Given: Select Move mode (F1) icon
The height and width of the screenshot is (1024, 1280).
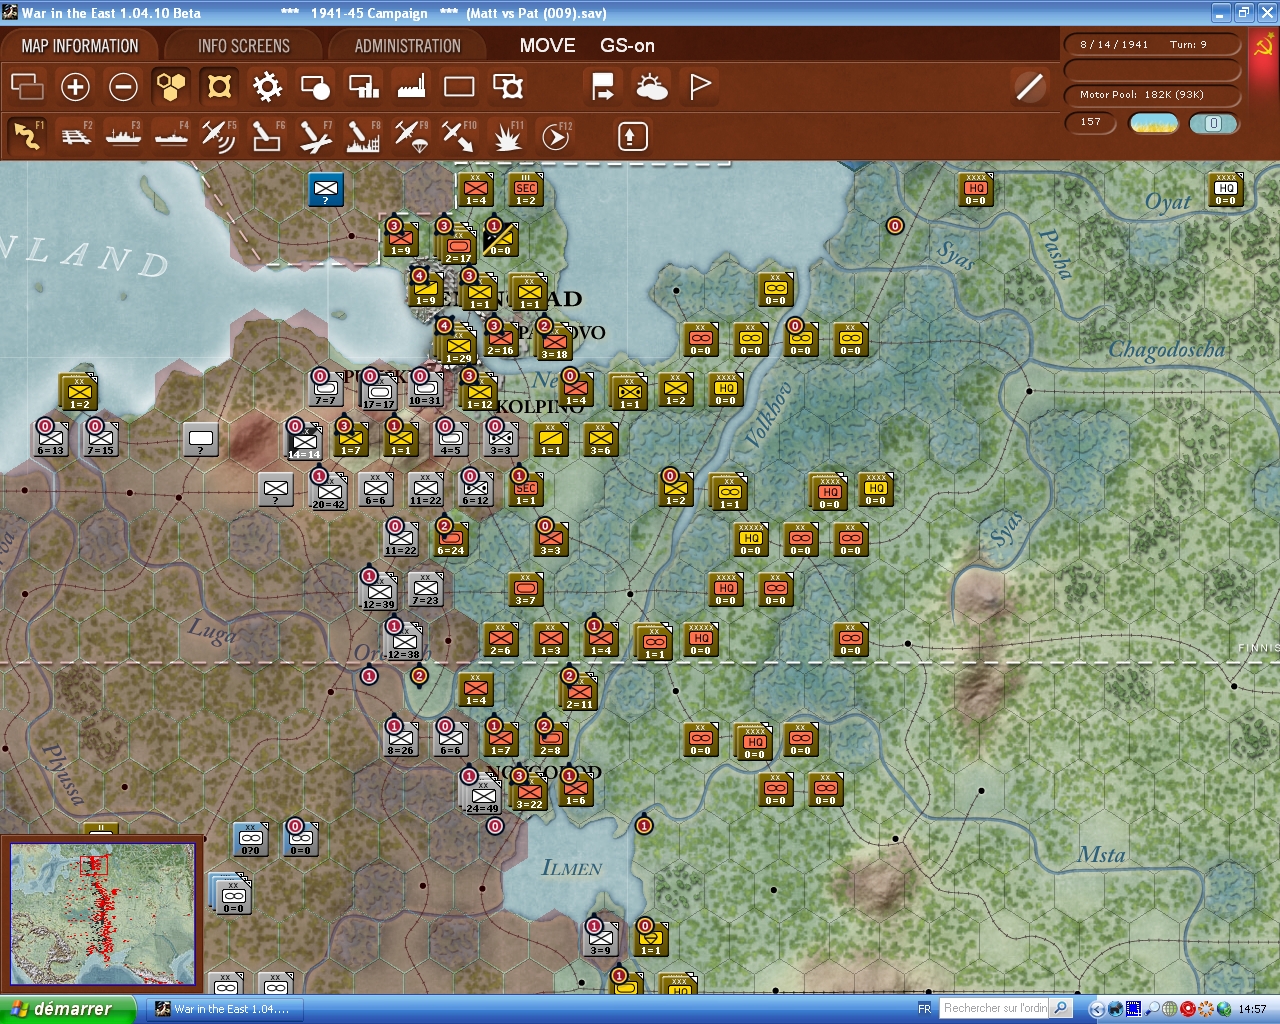Looking at the screenshot, I should [x=27, y=136].
